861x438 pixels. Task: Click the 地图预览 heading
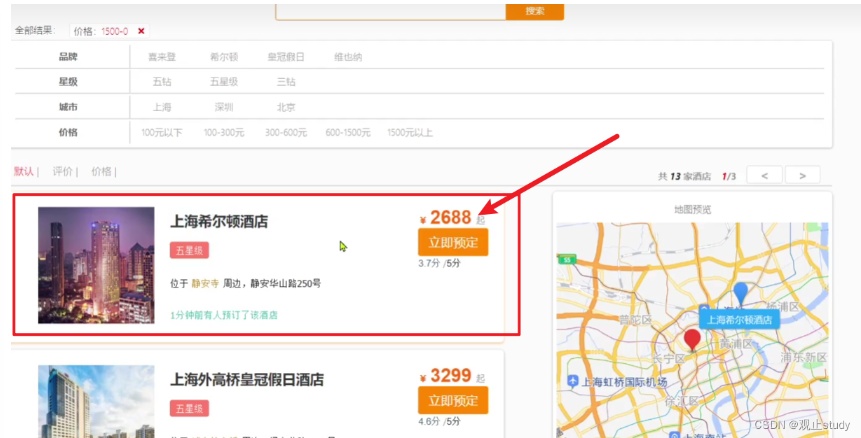pos(692,209)
